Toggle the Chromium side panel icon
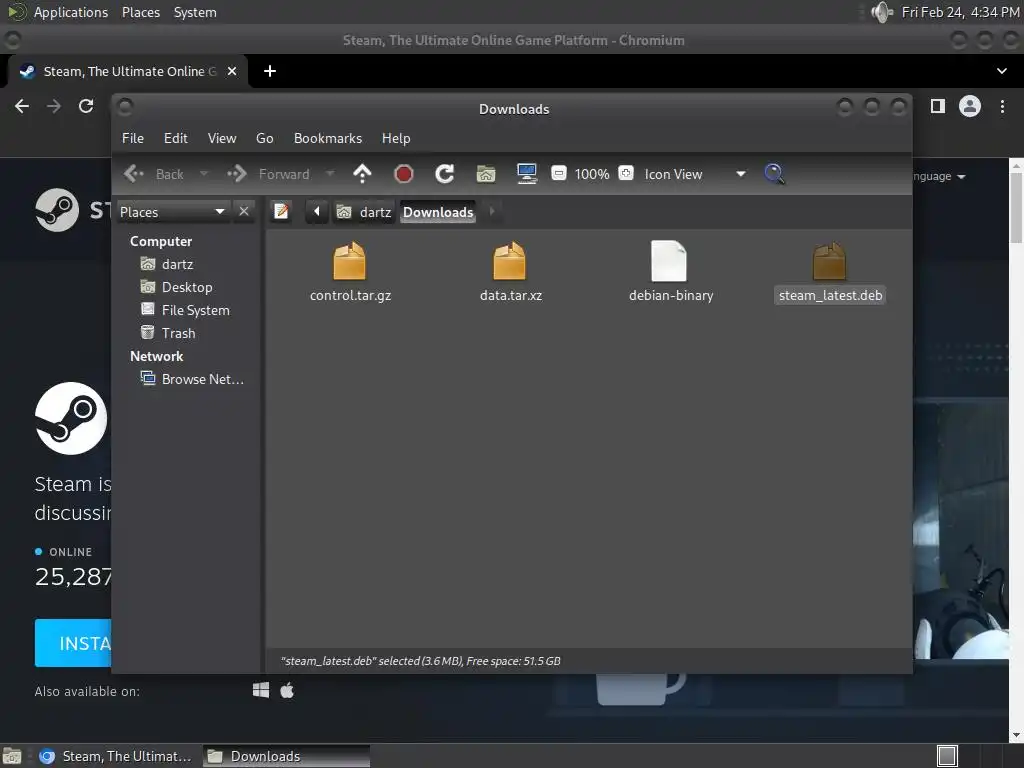 tap(938, 106)
